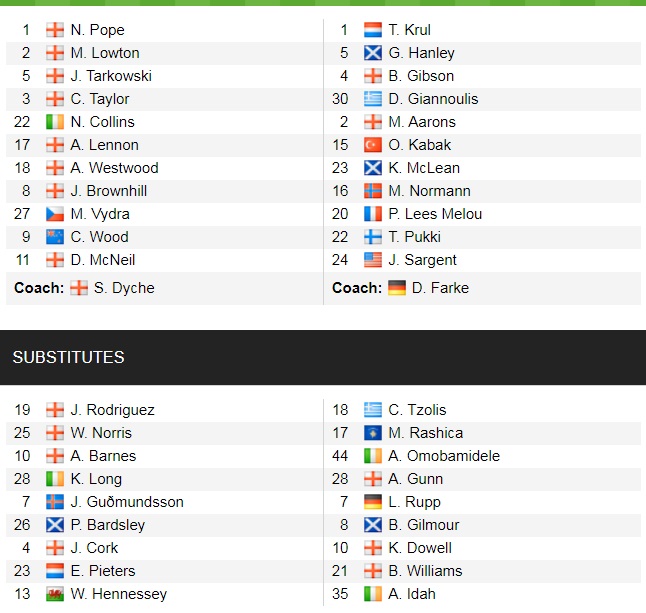Click the Wales flag beside W. Hennessey
646x613 pixels.
[55, 594]
